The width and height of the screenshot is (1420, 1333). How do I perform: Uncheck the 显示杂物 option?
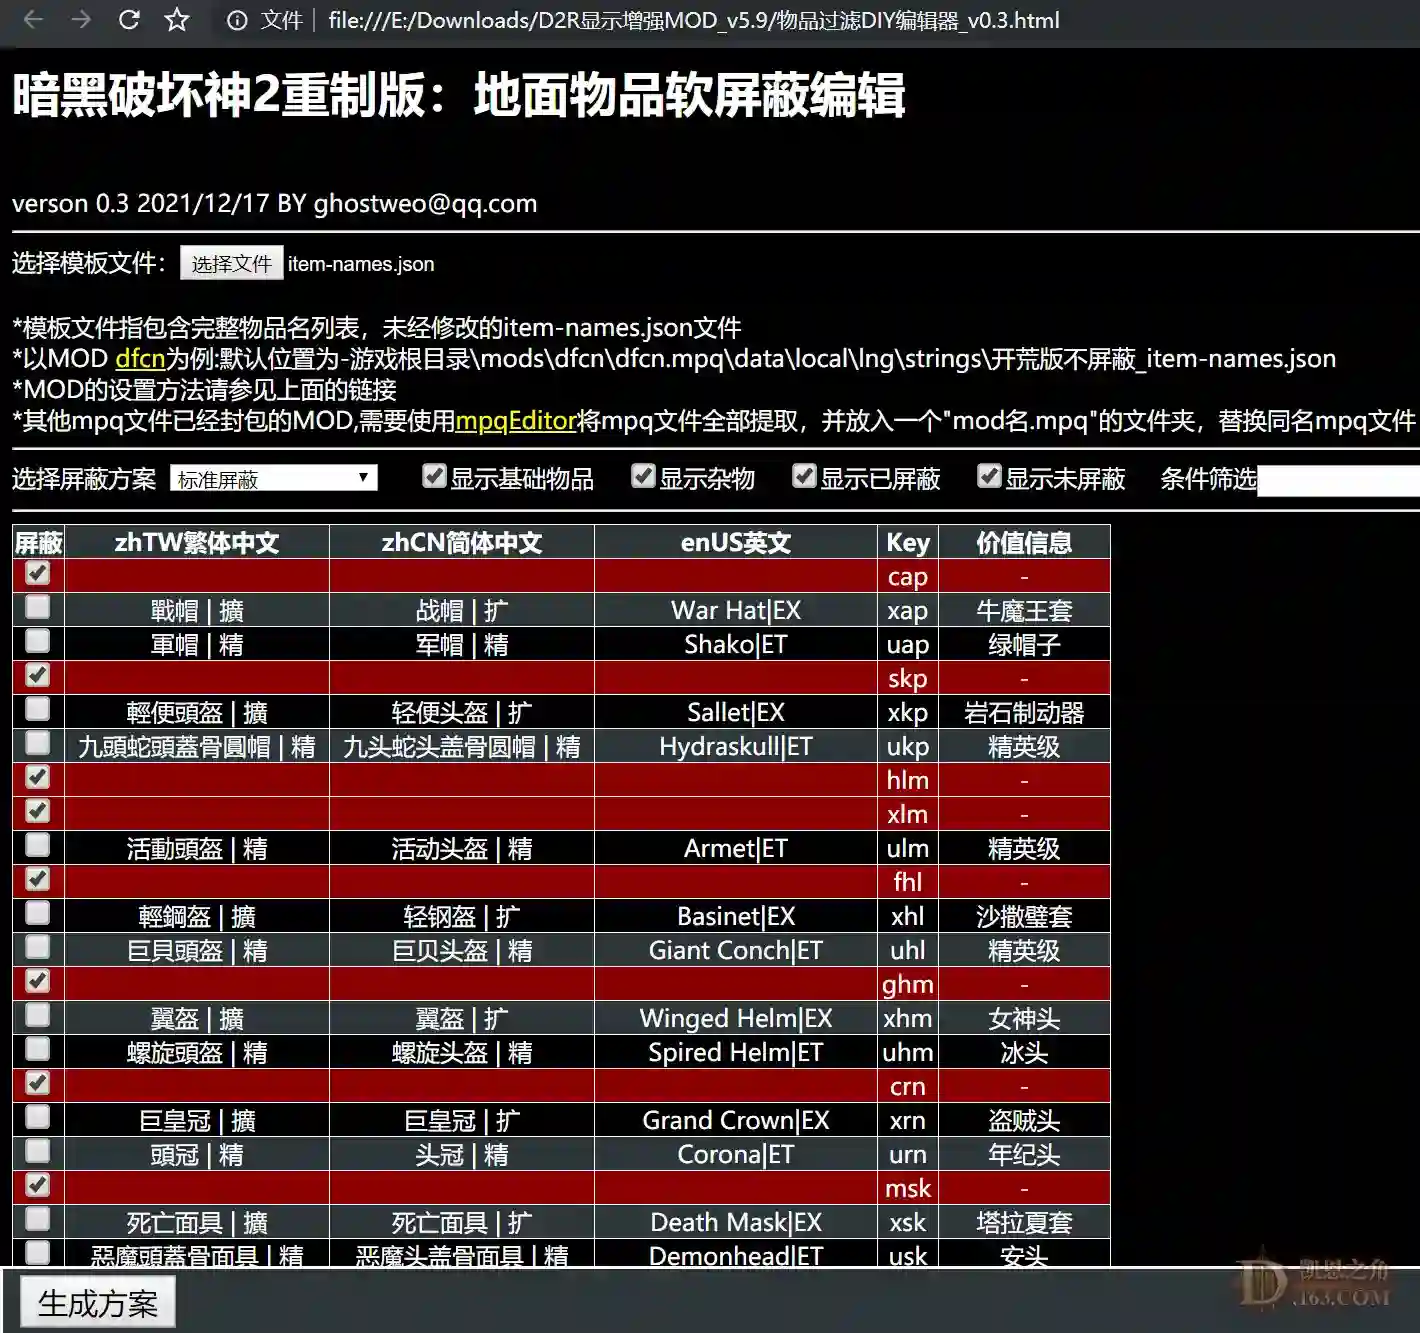click(643, 477)
